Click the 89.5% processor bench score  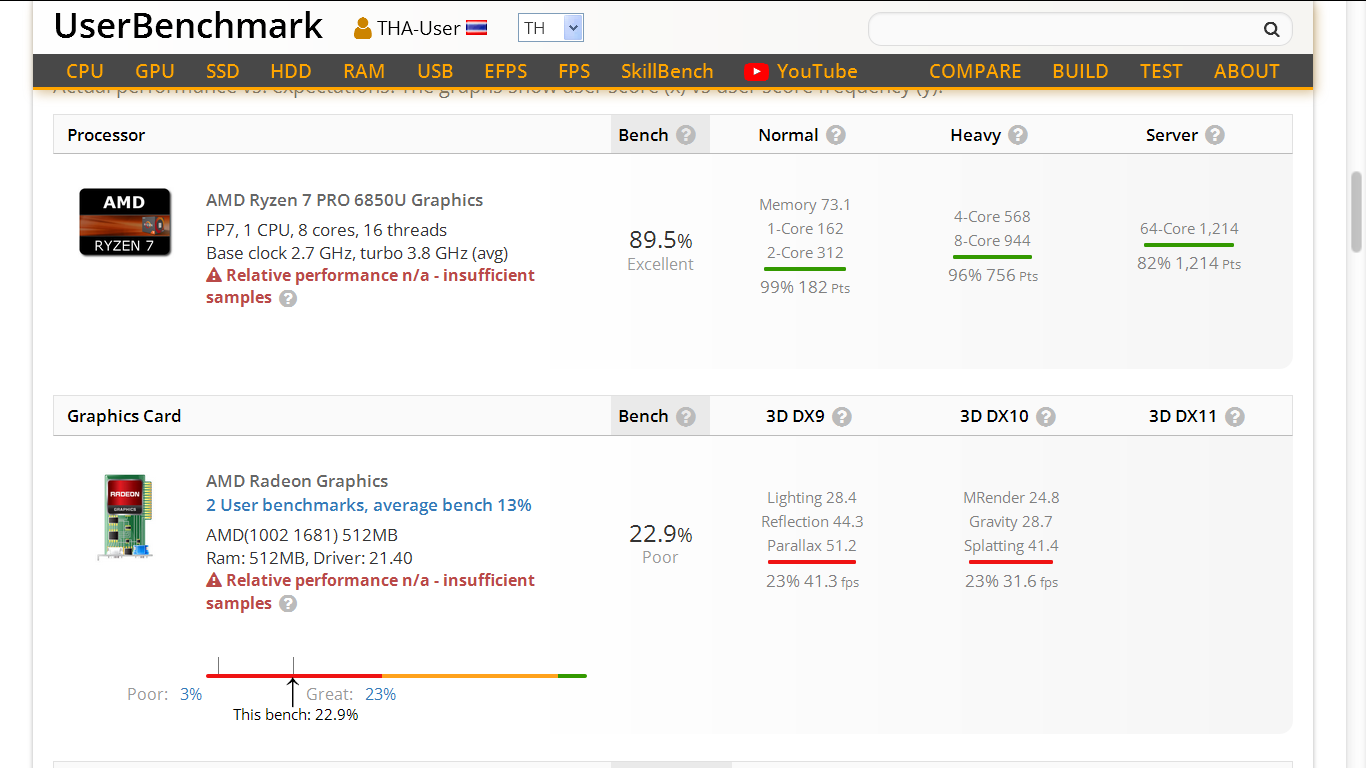(660, 240)
